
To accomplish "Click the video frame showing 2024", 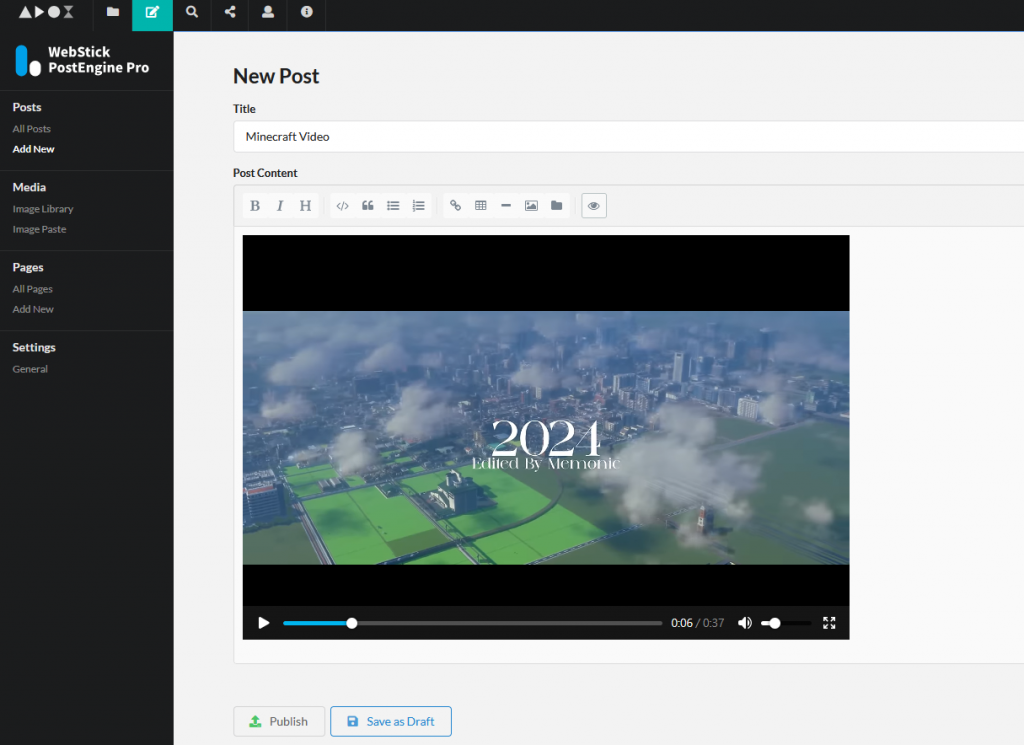I will tap(546, 437).
